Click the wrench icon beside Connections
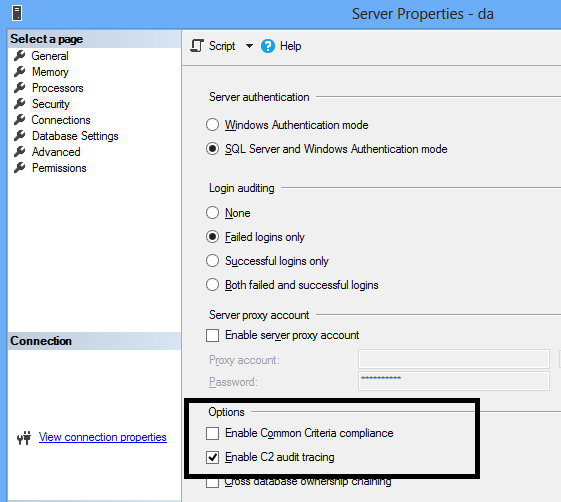 click(x=20, y=120)
